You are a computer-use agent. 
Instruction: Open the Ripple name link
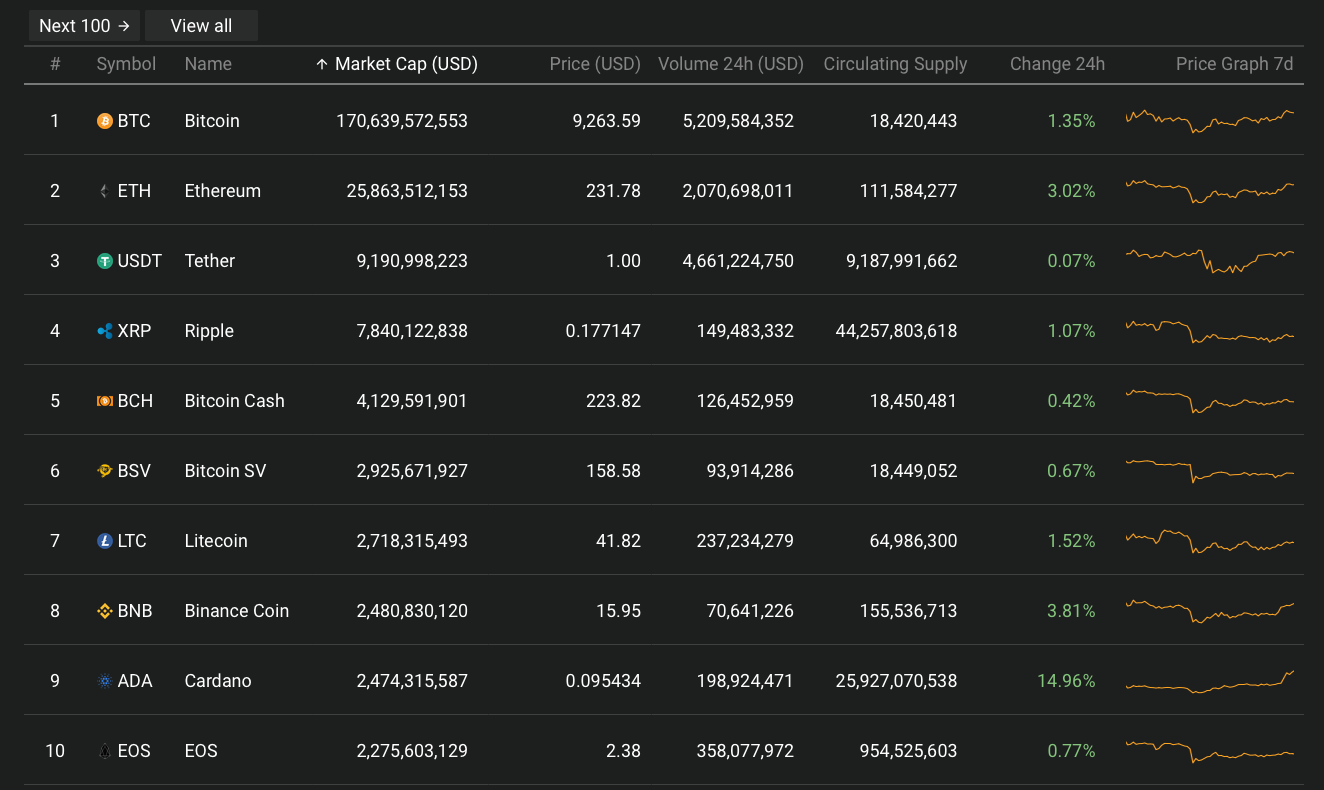pyautogui.click(x=209, y=331)
